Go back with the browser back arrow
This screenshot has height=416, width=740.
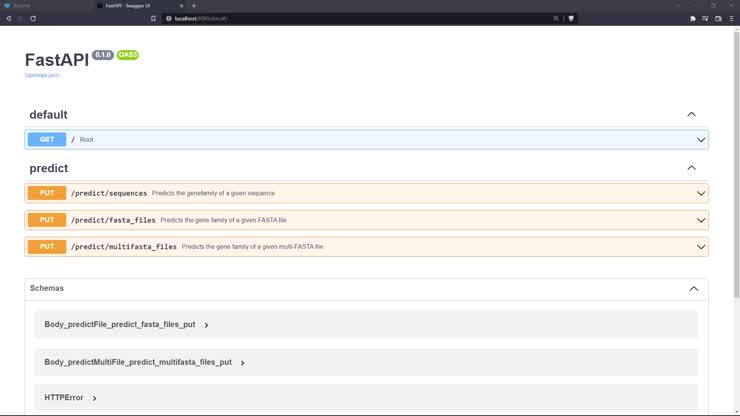pos(8,18)
